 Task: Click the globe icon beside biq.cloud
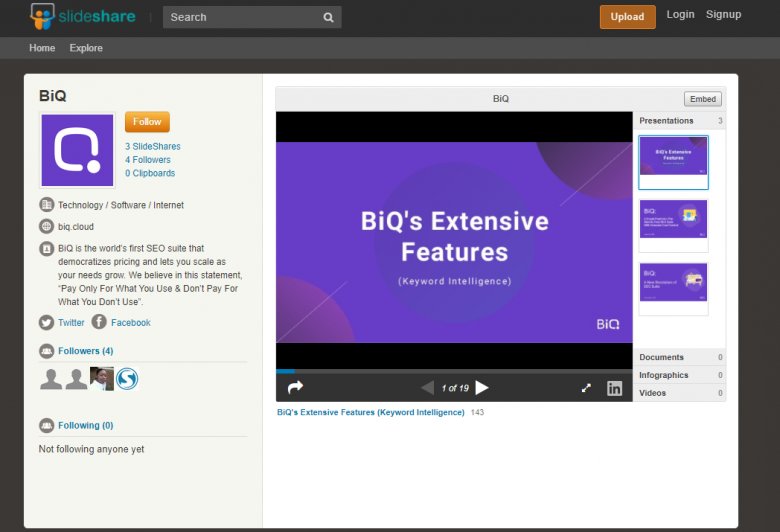point(46,226)
